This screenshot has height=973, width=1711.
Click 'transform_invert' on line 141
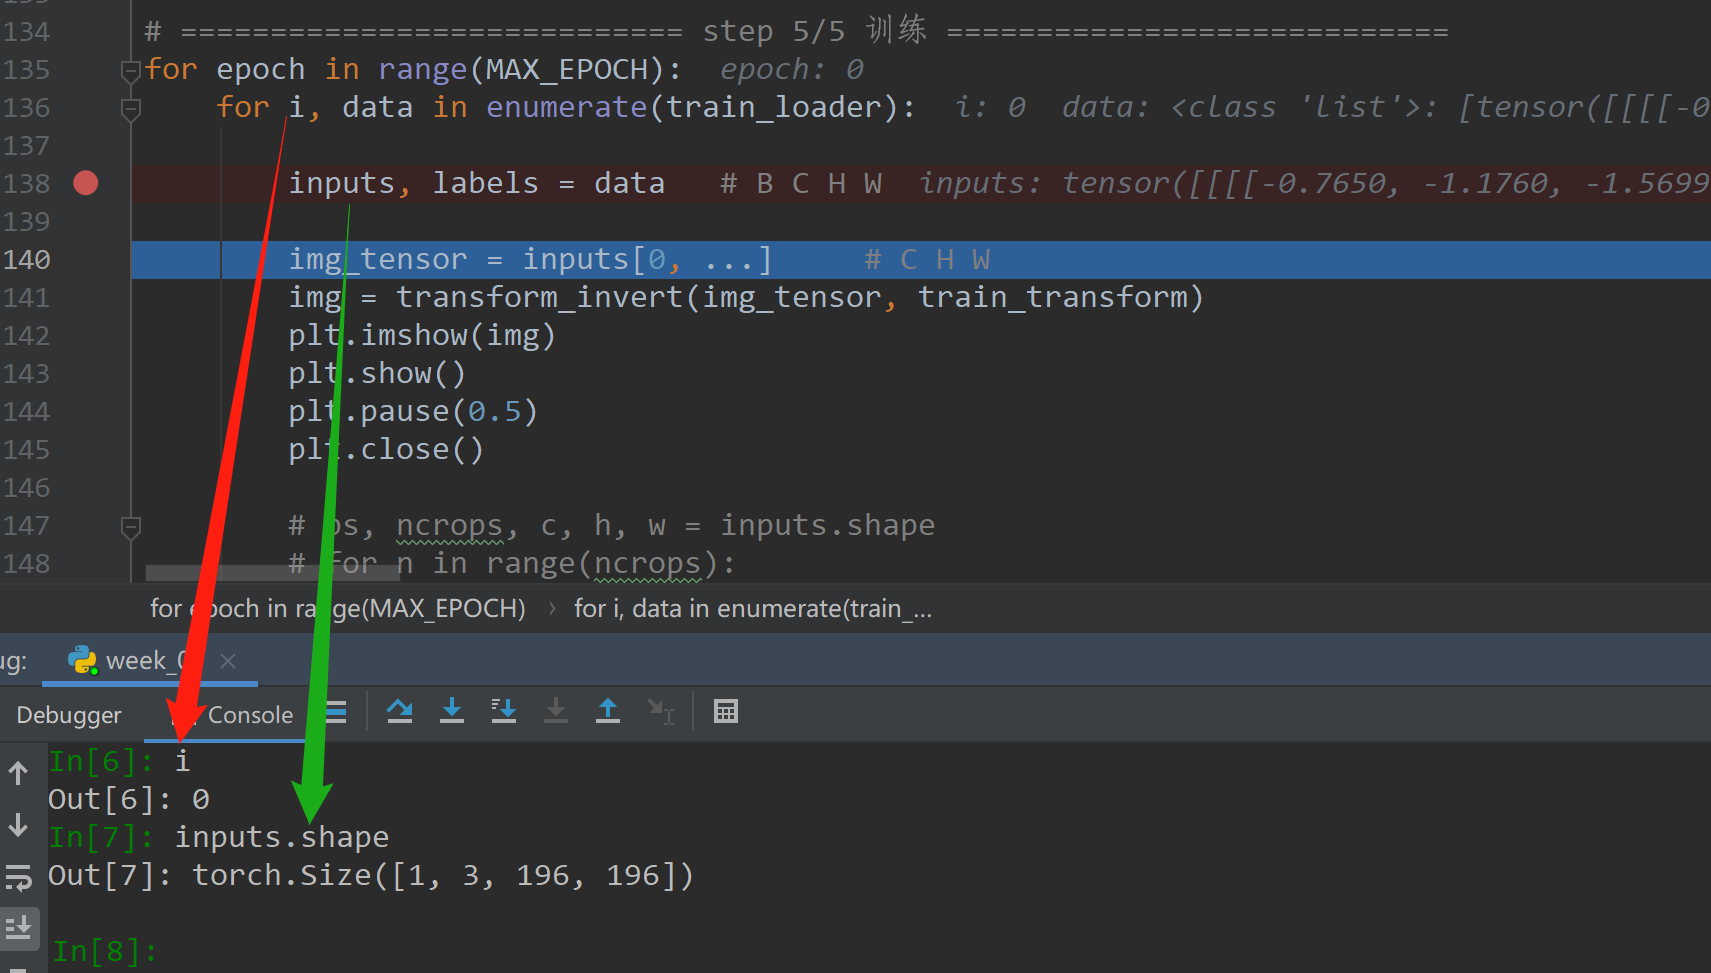pyautogui.click(x=539, y=298)
